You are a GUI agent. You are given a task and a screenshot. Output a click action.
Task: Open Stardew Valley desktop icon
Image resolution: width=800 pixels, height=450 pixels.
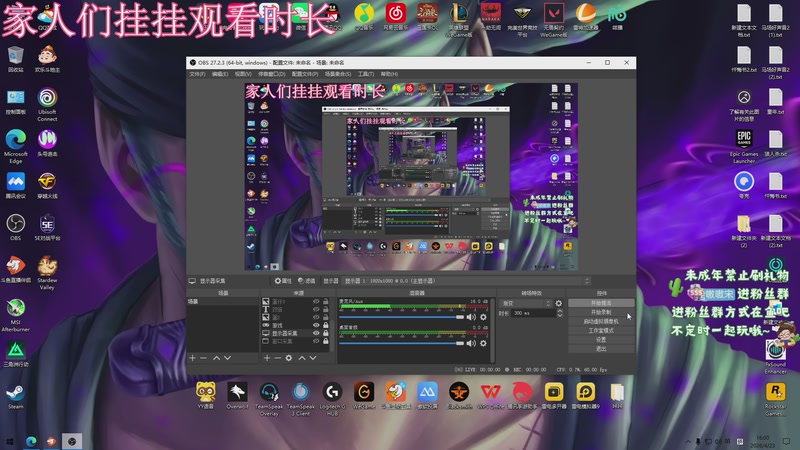click(x=47, y=273)
